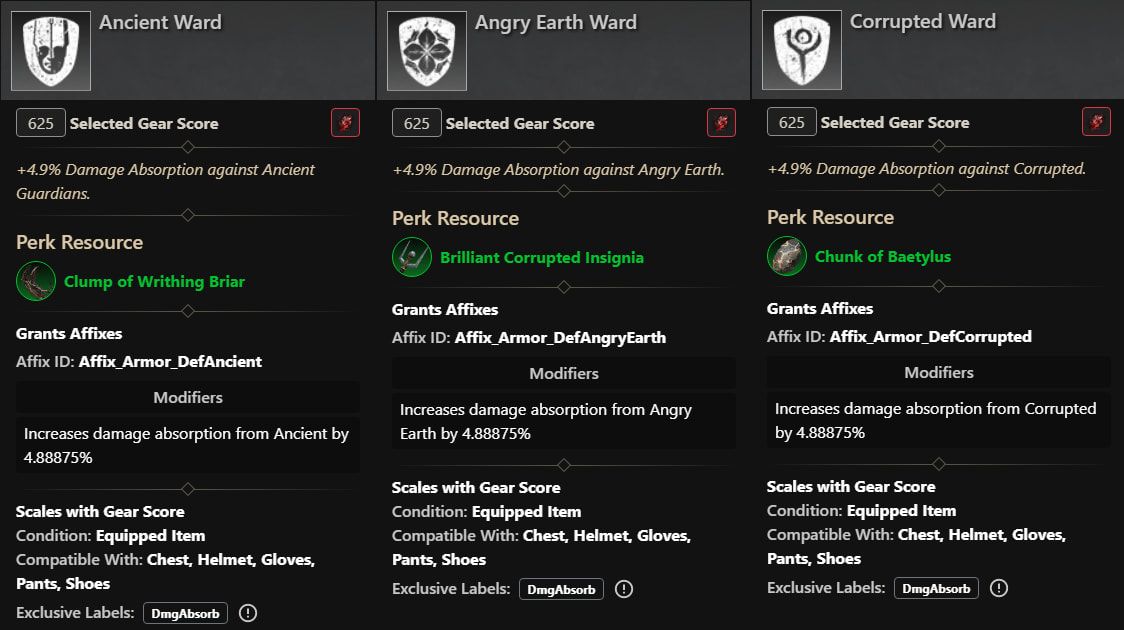The image size is (1124, 630).
Task: Open the Clump of Writhing Briar link
Action: click(154, 282)
